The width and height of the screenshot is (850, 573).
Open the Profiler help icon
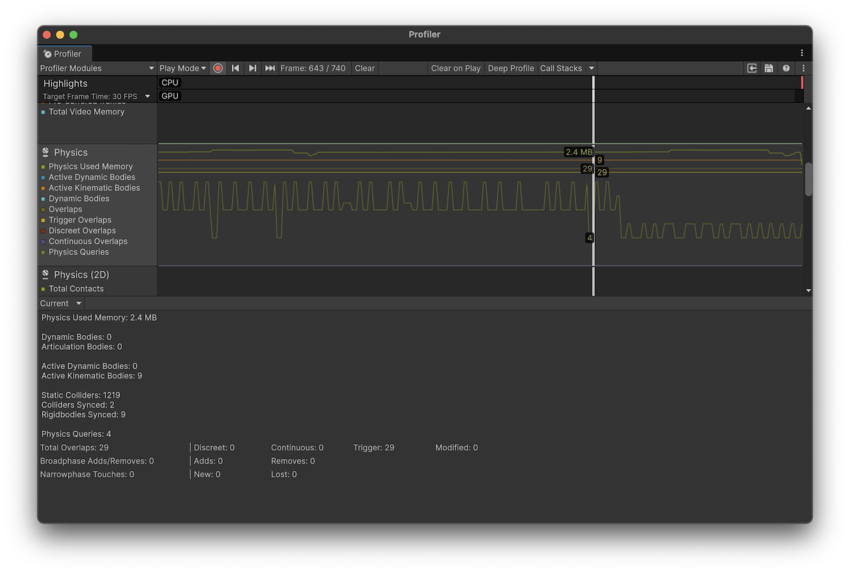point(786,68)
